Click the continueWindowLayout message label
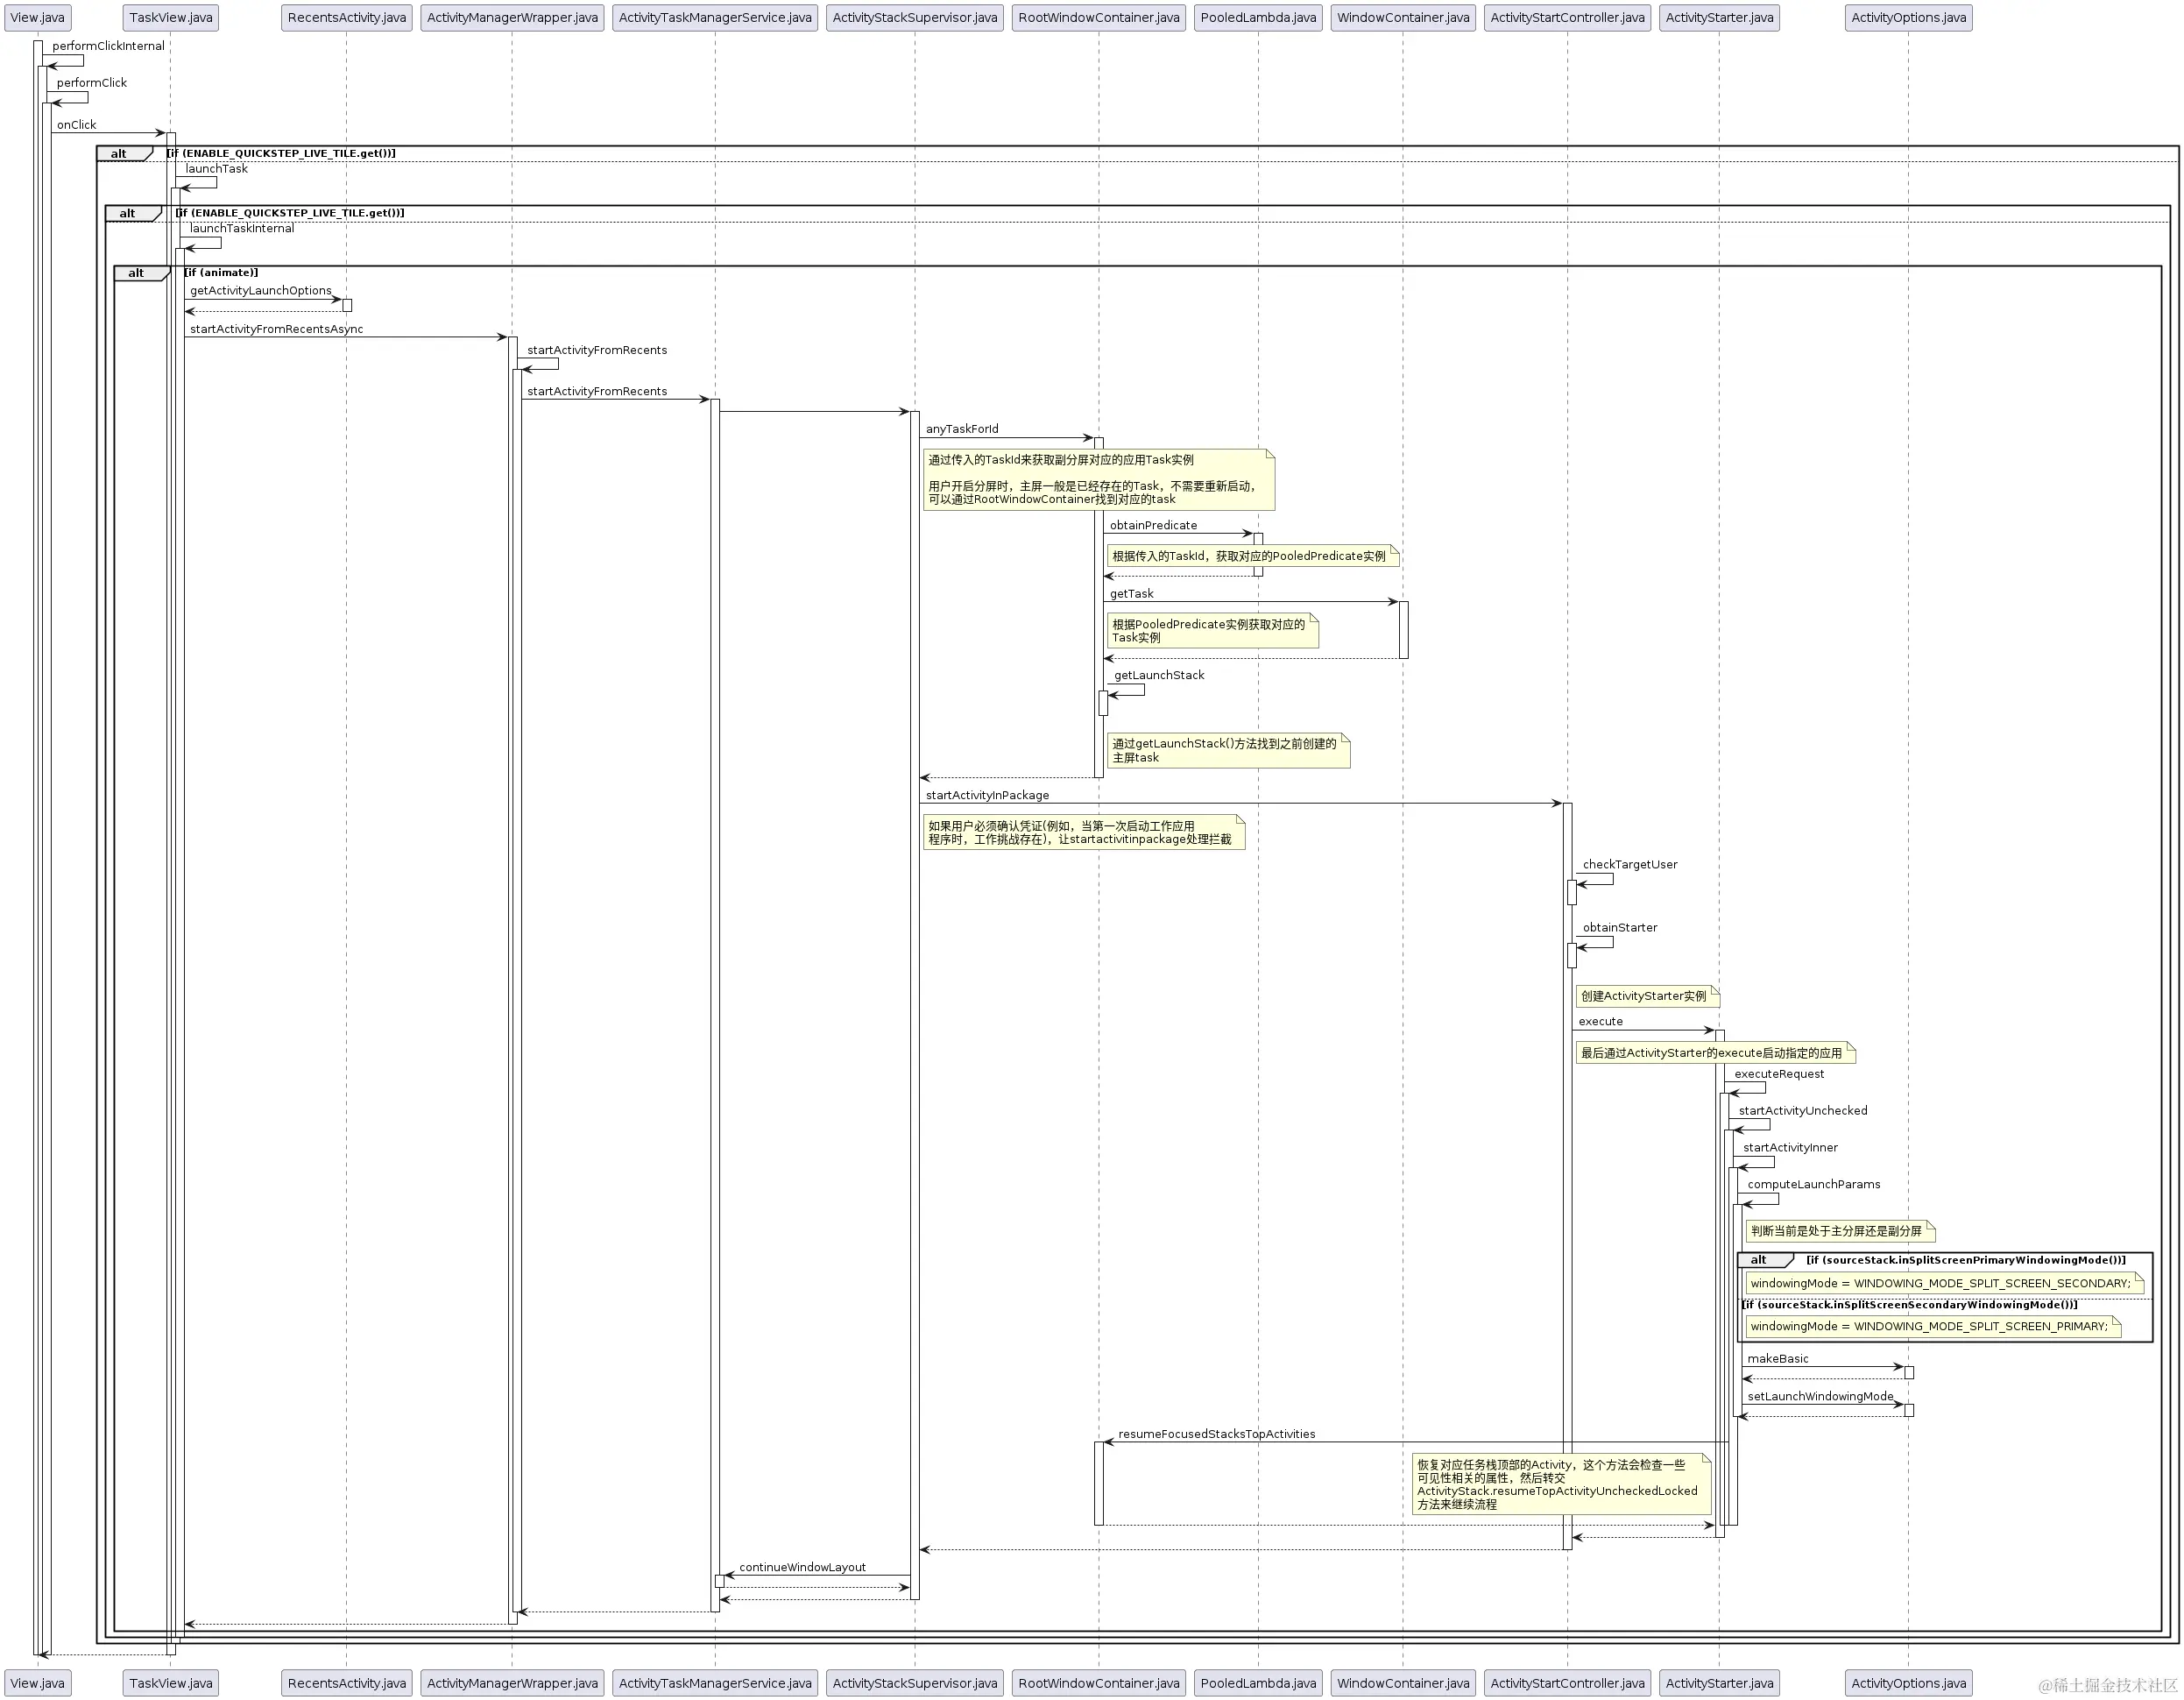This screenshot has height=1700, width=2184. click(x=802, y=1567)
